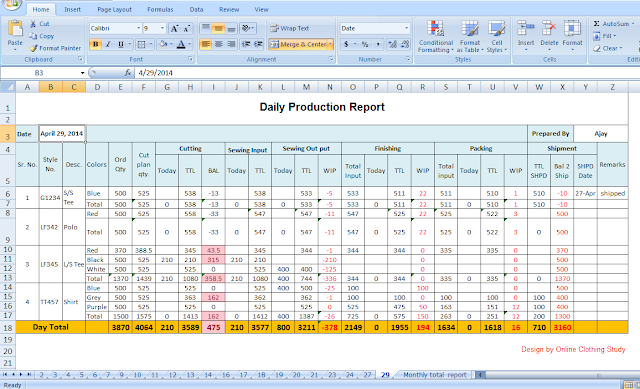
Task: Open Conditional Formatting menu
Action: click(x=436, y=37)
